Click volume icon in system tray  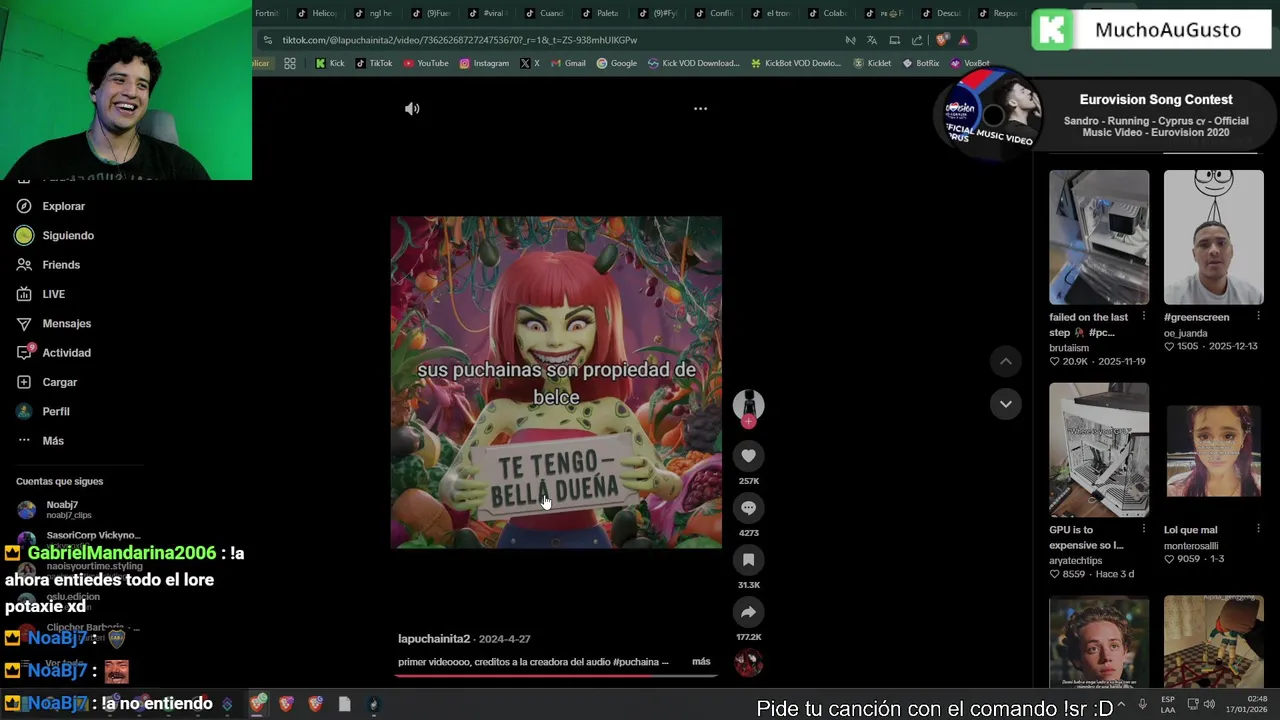pyautogui.click(x=1210, y=704)
